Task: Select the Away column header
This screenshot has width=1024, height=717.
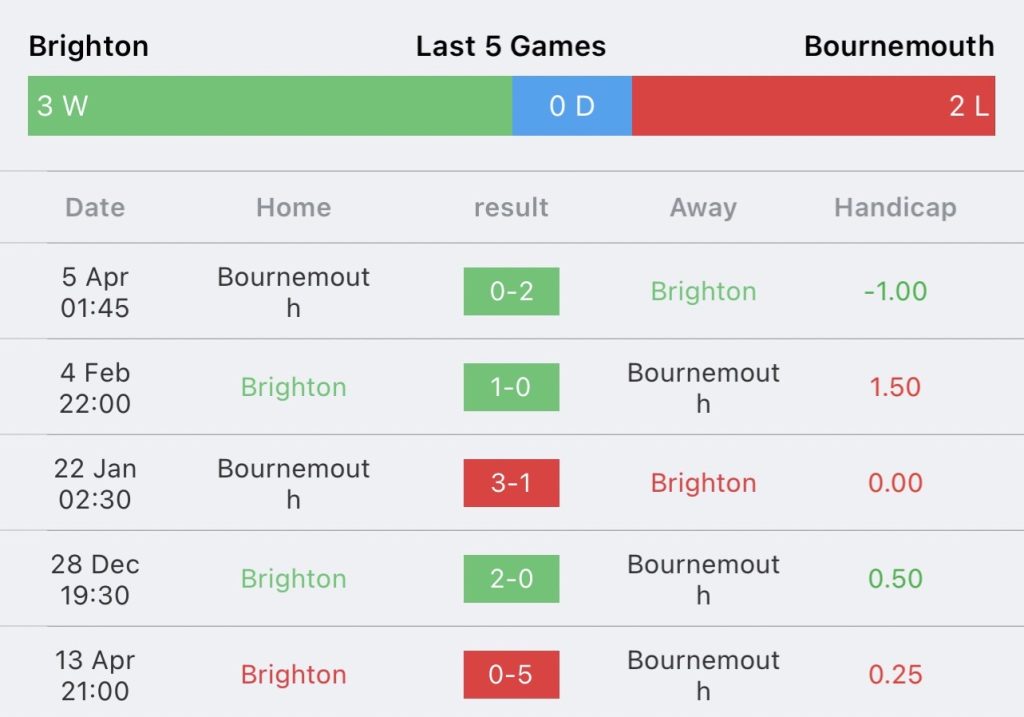Action: pos(703,208)
